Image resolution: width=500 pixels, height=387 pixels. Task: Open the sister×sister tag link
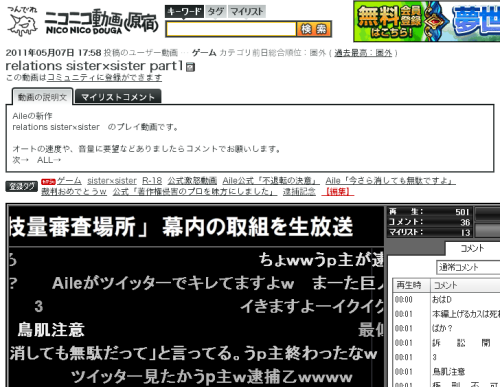tap(112, 181)
